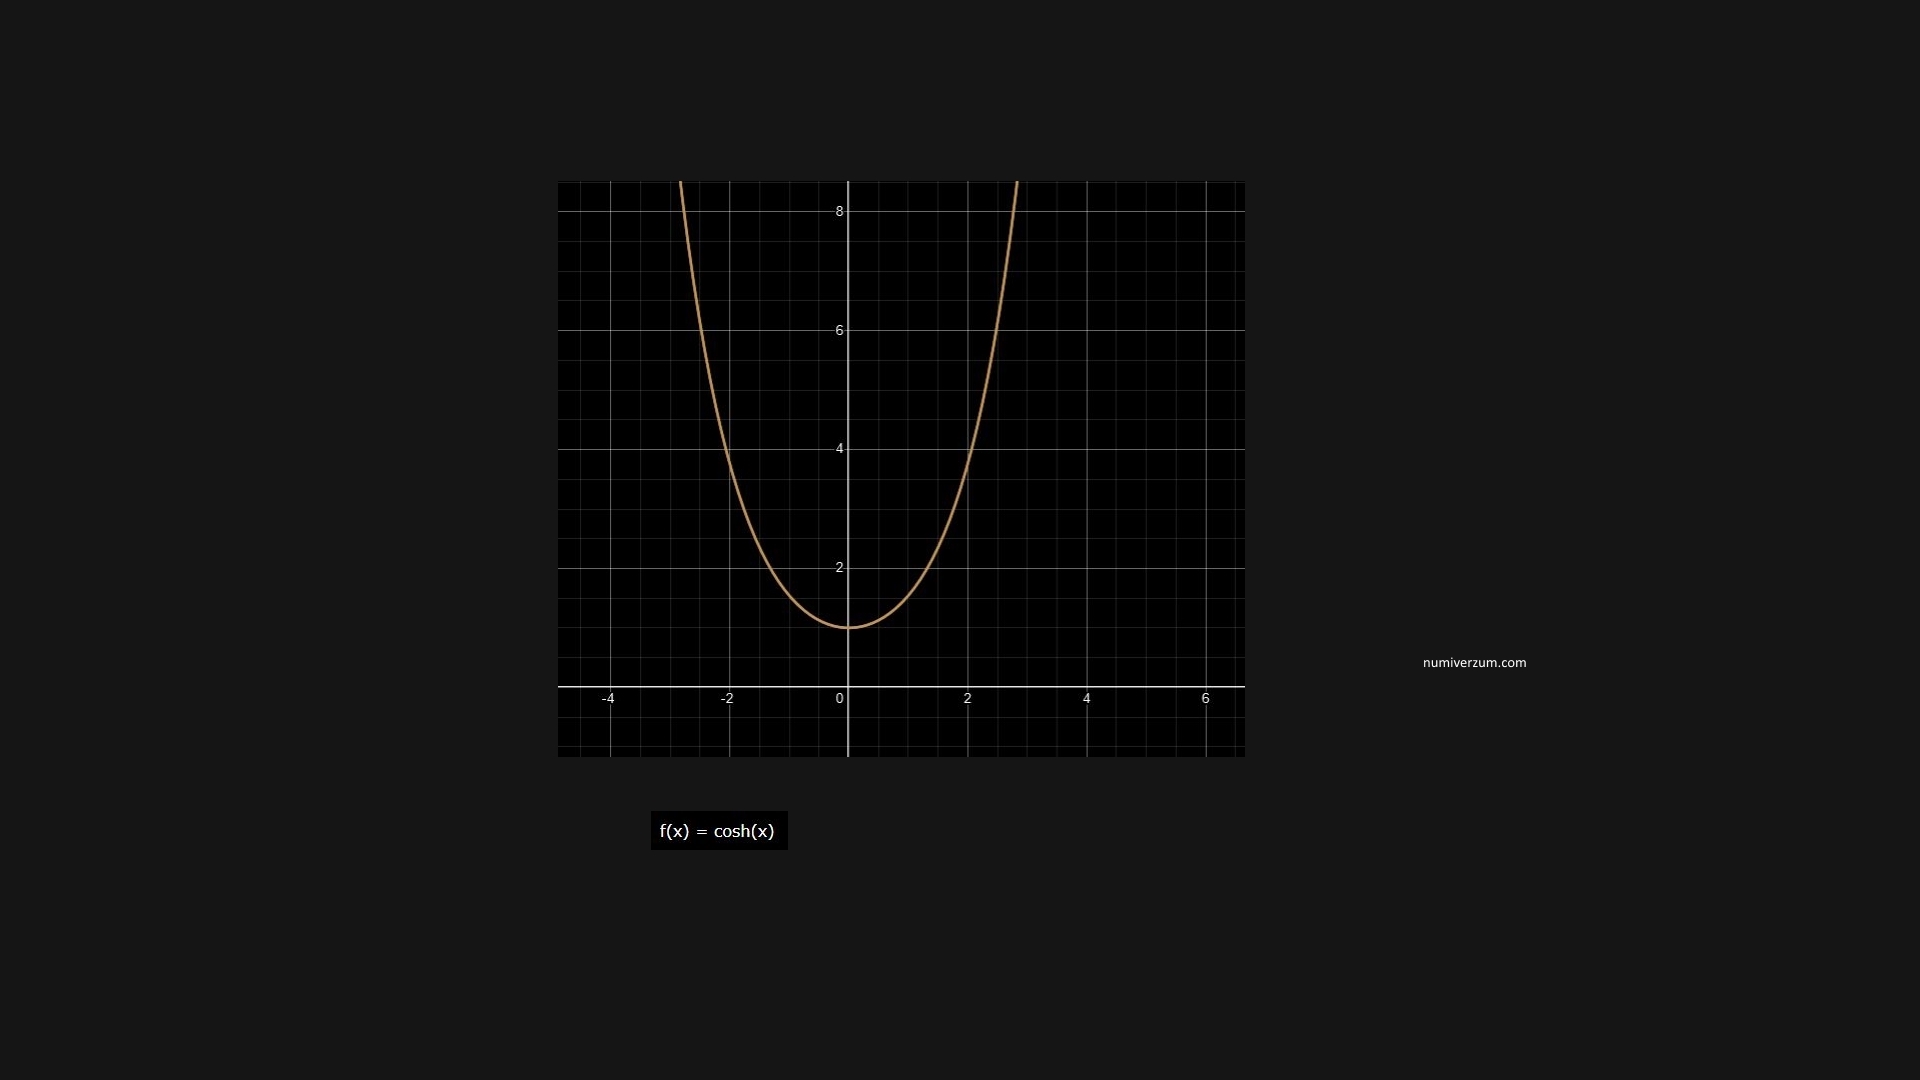Click curve's left branch at y=6 gridline
This screenshot has height=1080, width=1920.
point(700,330)
